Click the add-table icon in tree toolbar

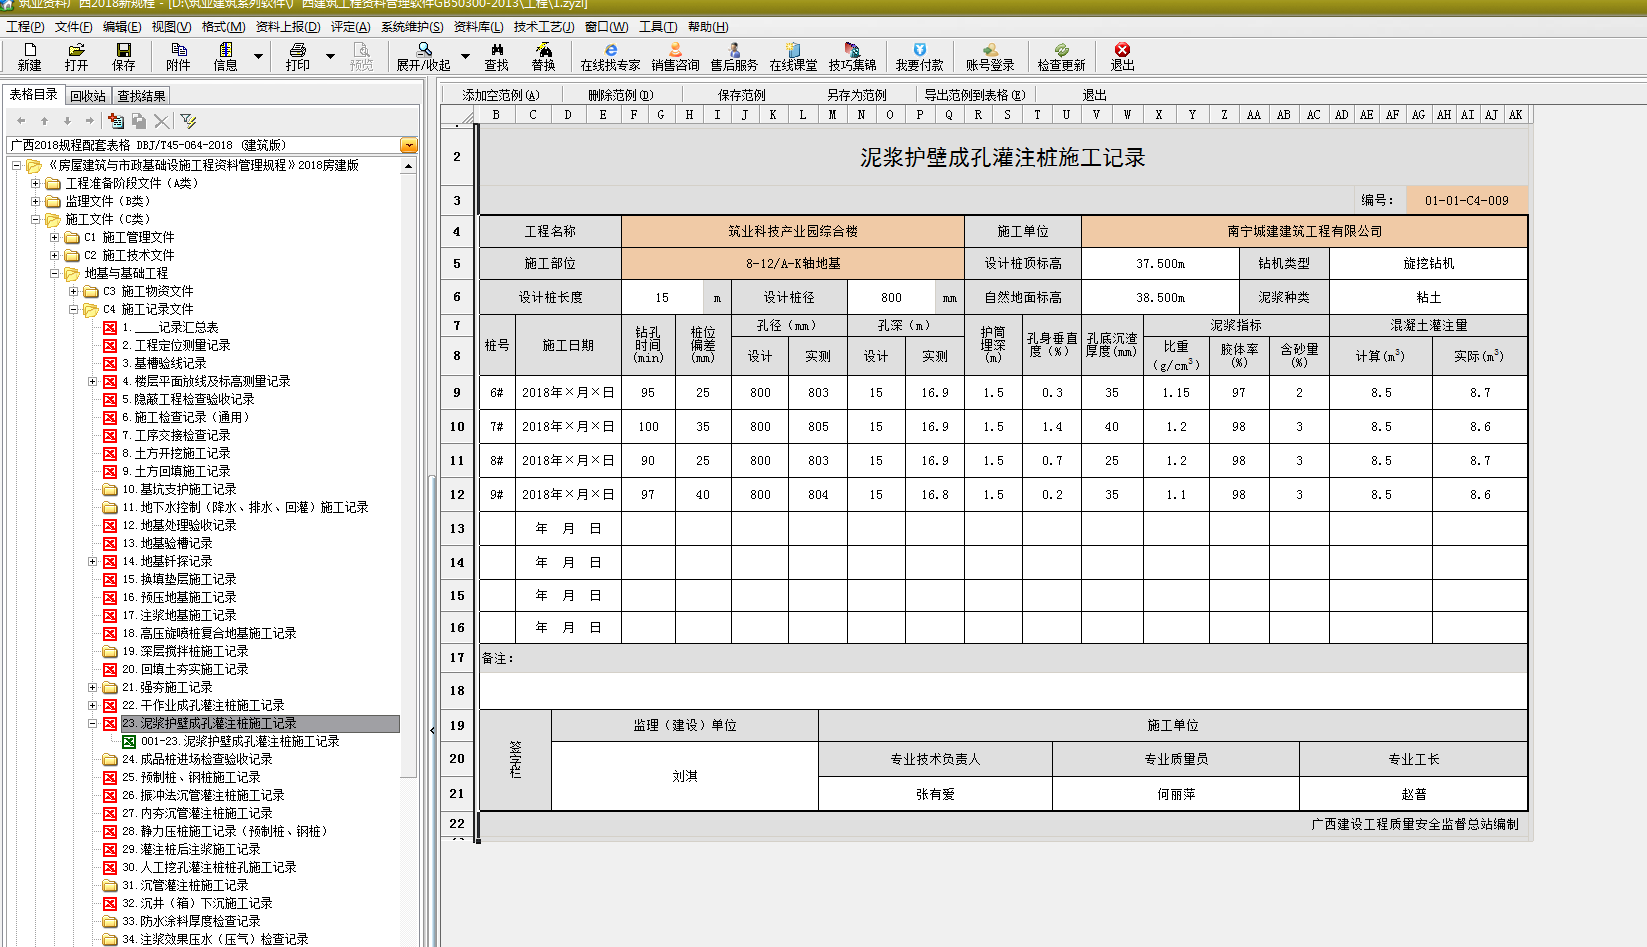click(x=116, y=121)
